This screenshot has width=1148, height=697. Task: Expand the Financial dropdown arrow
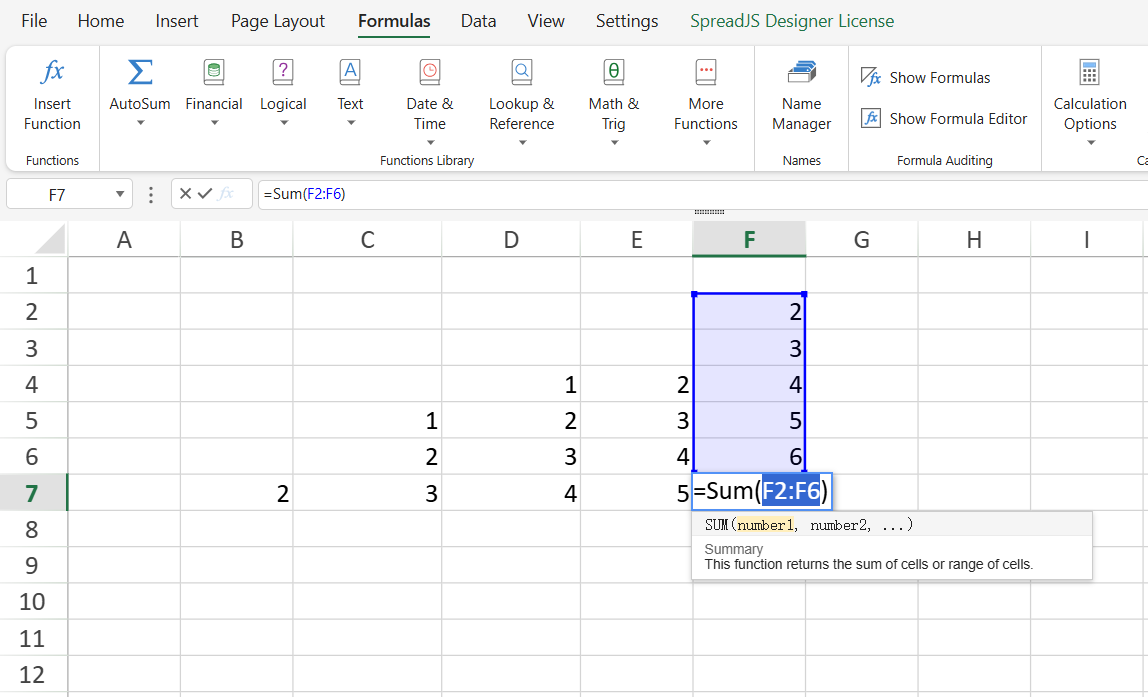pos(215,123)
